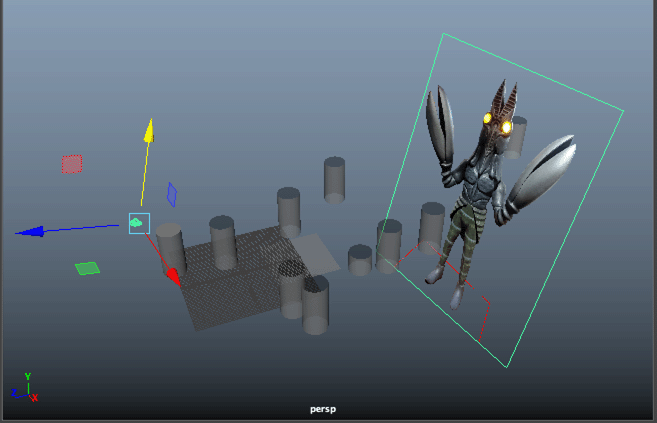Click the creature's large right-side claw

pos(541,177)
